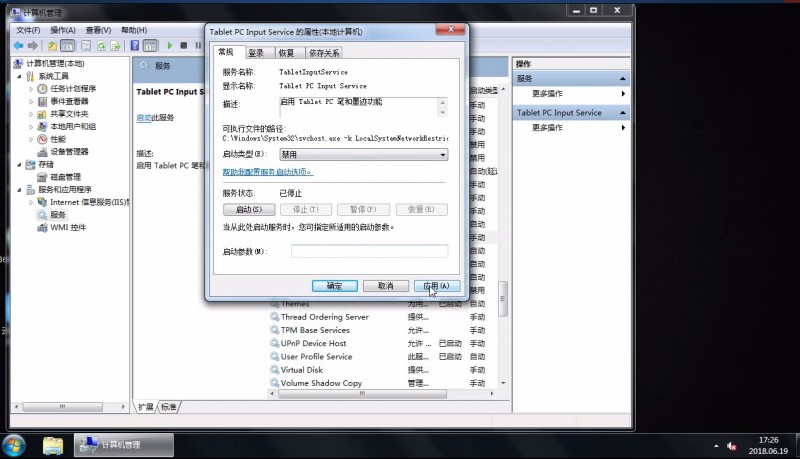Select the Local Users and Groups icon

click(42, 126)
